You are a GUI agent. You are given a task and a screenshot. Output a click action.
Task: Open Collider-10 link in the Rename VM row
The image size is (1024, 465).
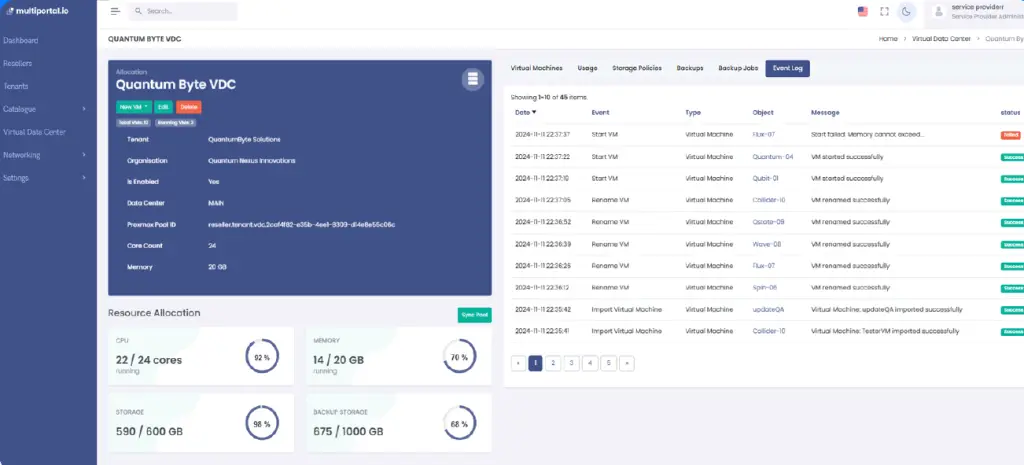[769, 200]
